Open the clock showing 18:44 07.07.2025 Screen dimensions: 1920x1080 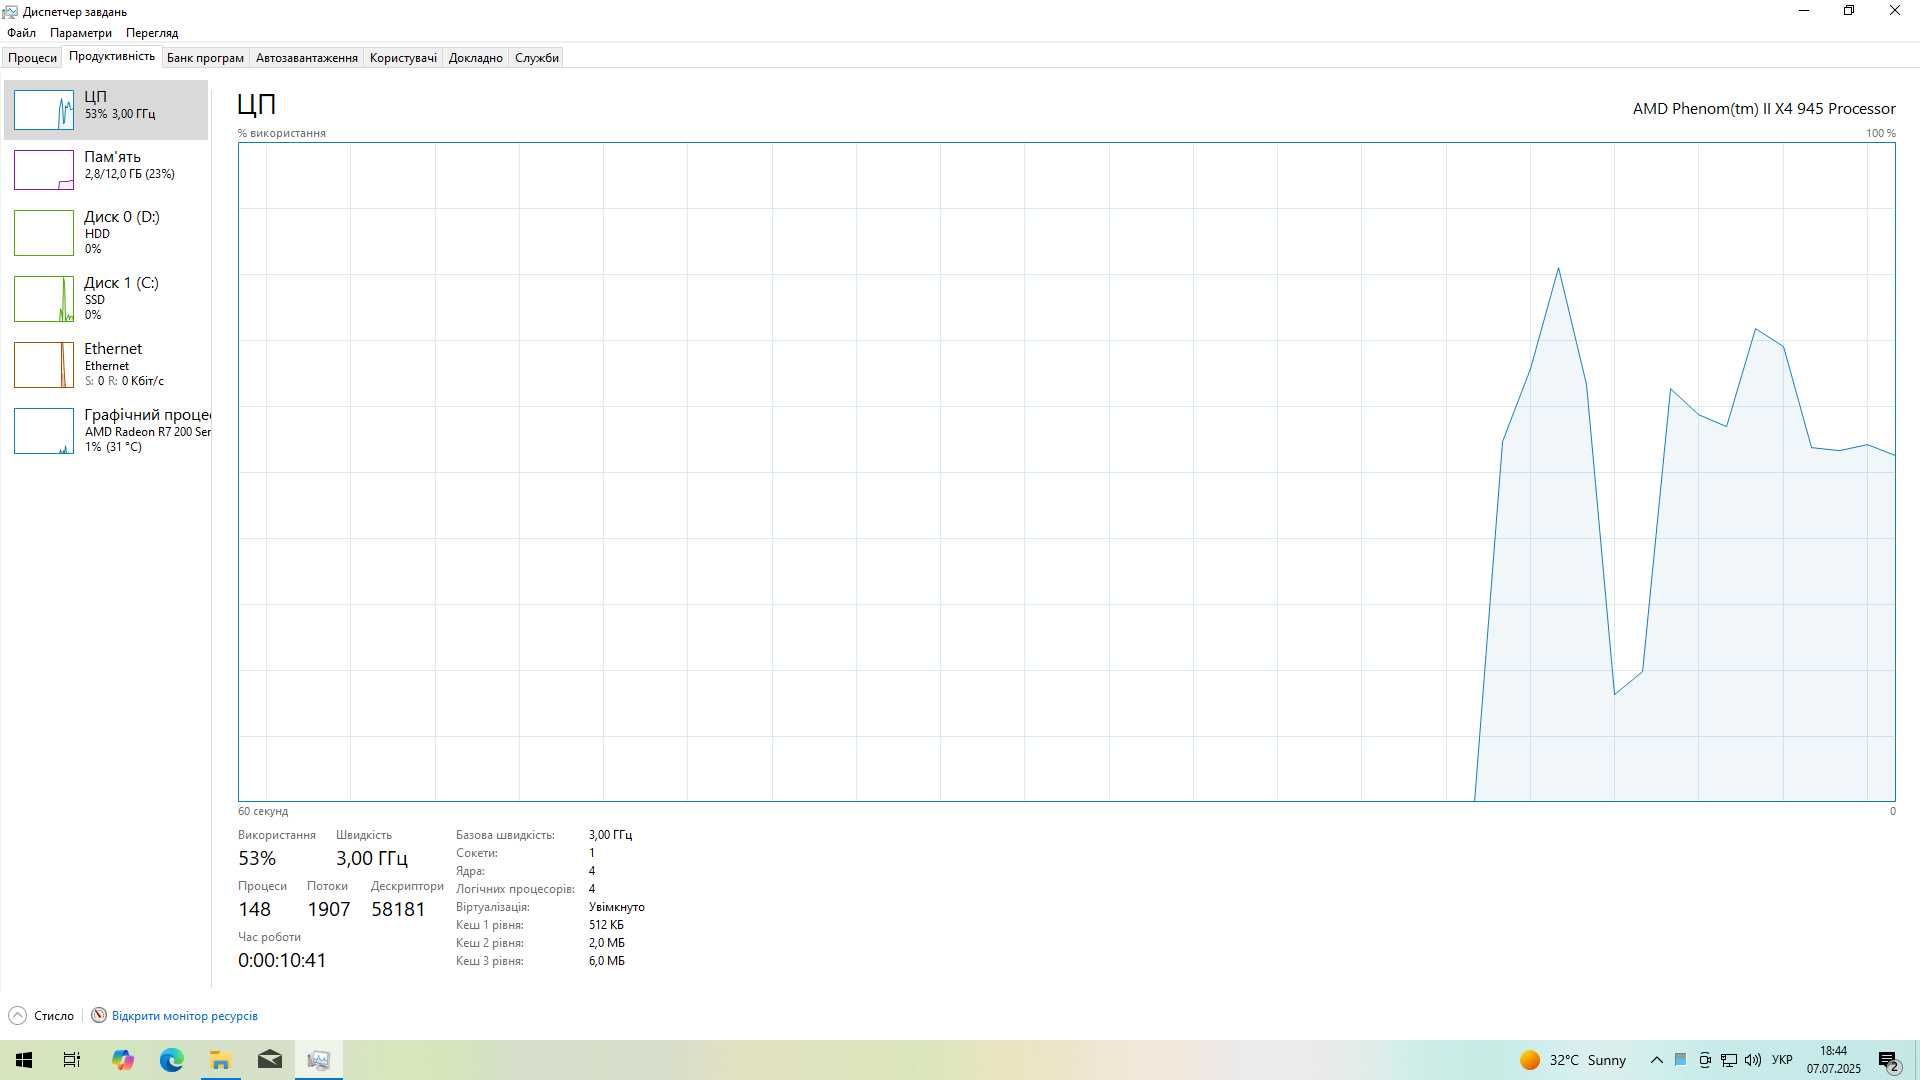point(1834,1060)
